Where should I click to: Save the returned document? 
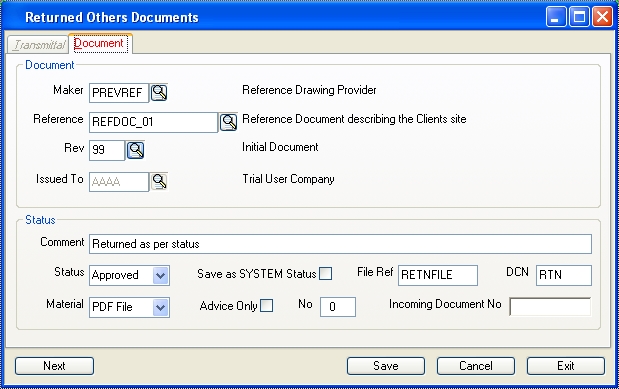tap(386, 366)
